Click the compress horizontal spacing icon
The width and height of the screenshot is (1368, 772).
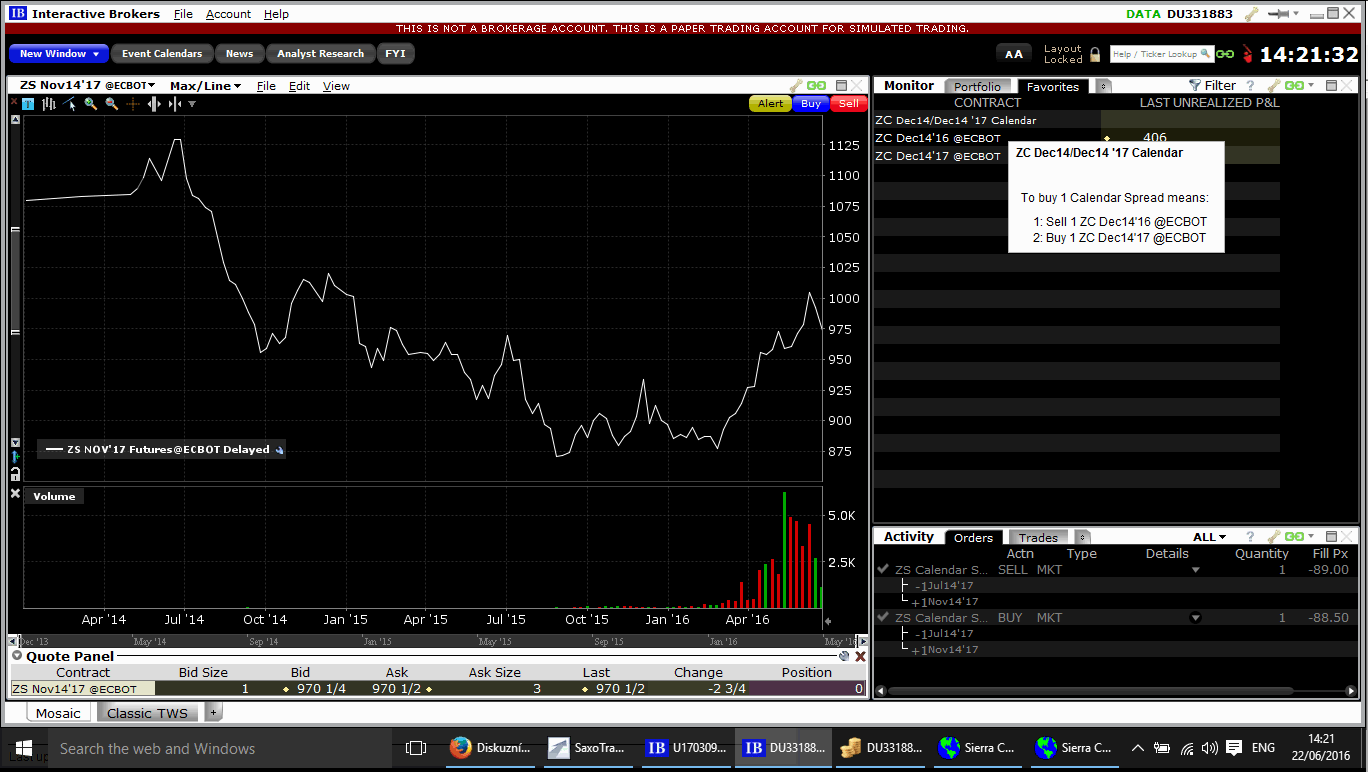point(175,104)
